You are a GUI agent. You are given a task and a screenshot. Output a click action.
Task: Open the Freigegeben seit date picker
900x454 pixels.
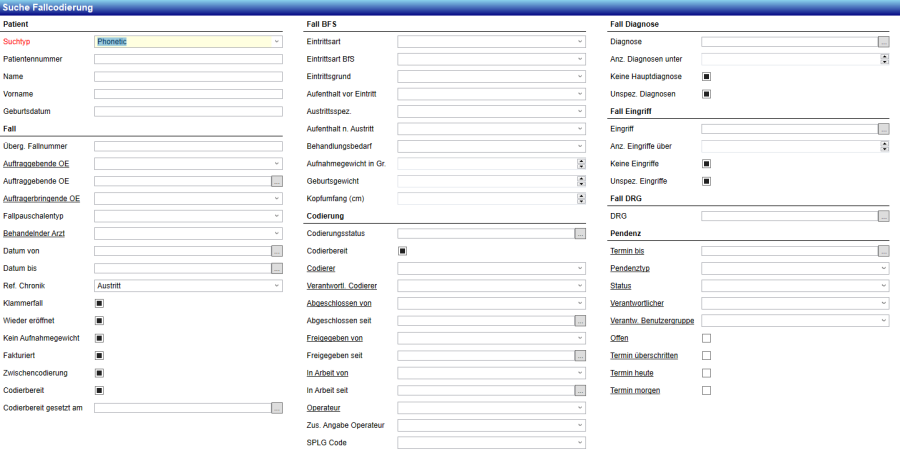pos(580,356)
